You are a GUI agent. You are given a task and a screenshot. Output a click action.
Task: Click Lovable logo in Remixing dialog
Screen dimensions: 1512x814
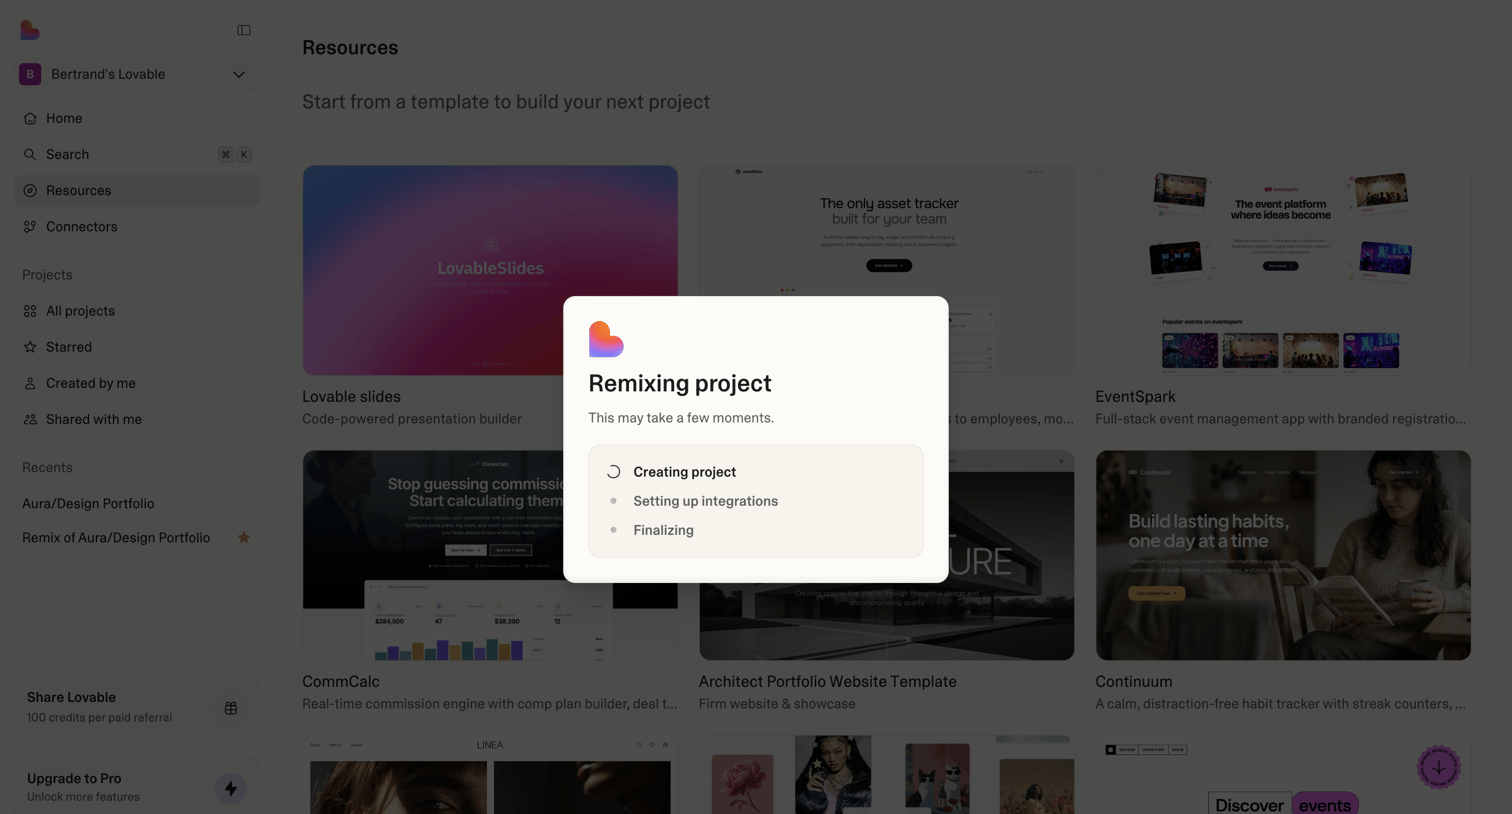(x=606, y=340)
